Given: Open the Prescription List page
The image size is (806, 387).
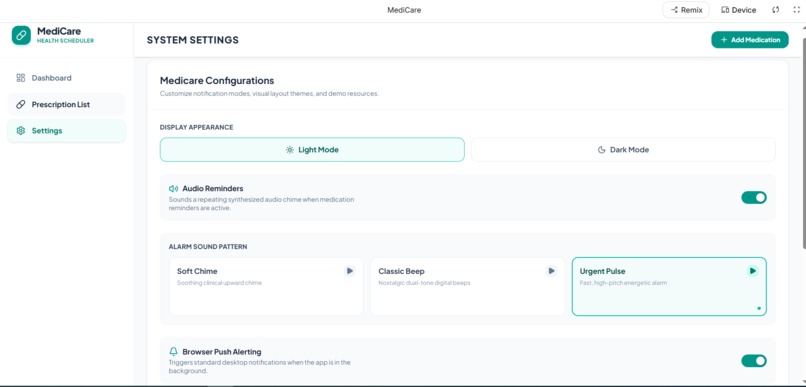Looking at the screenshot, I should (66, 104).
